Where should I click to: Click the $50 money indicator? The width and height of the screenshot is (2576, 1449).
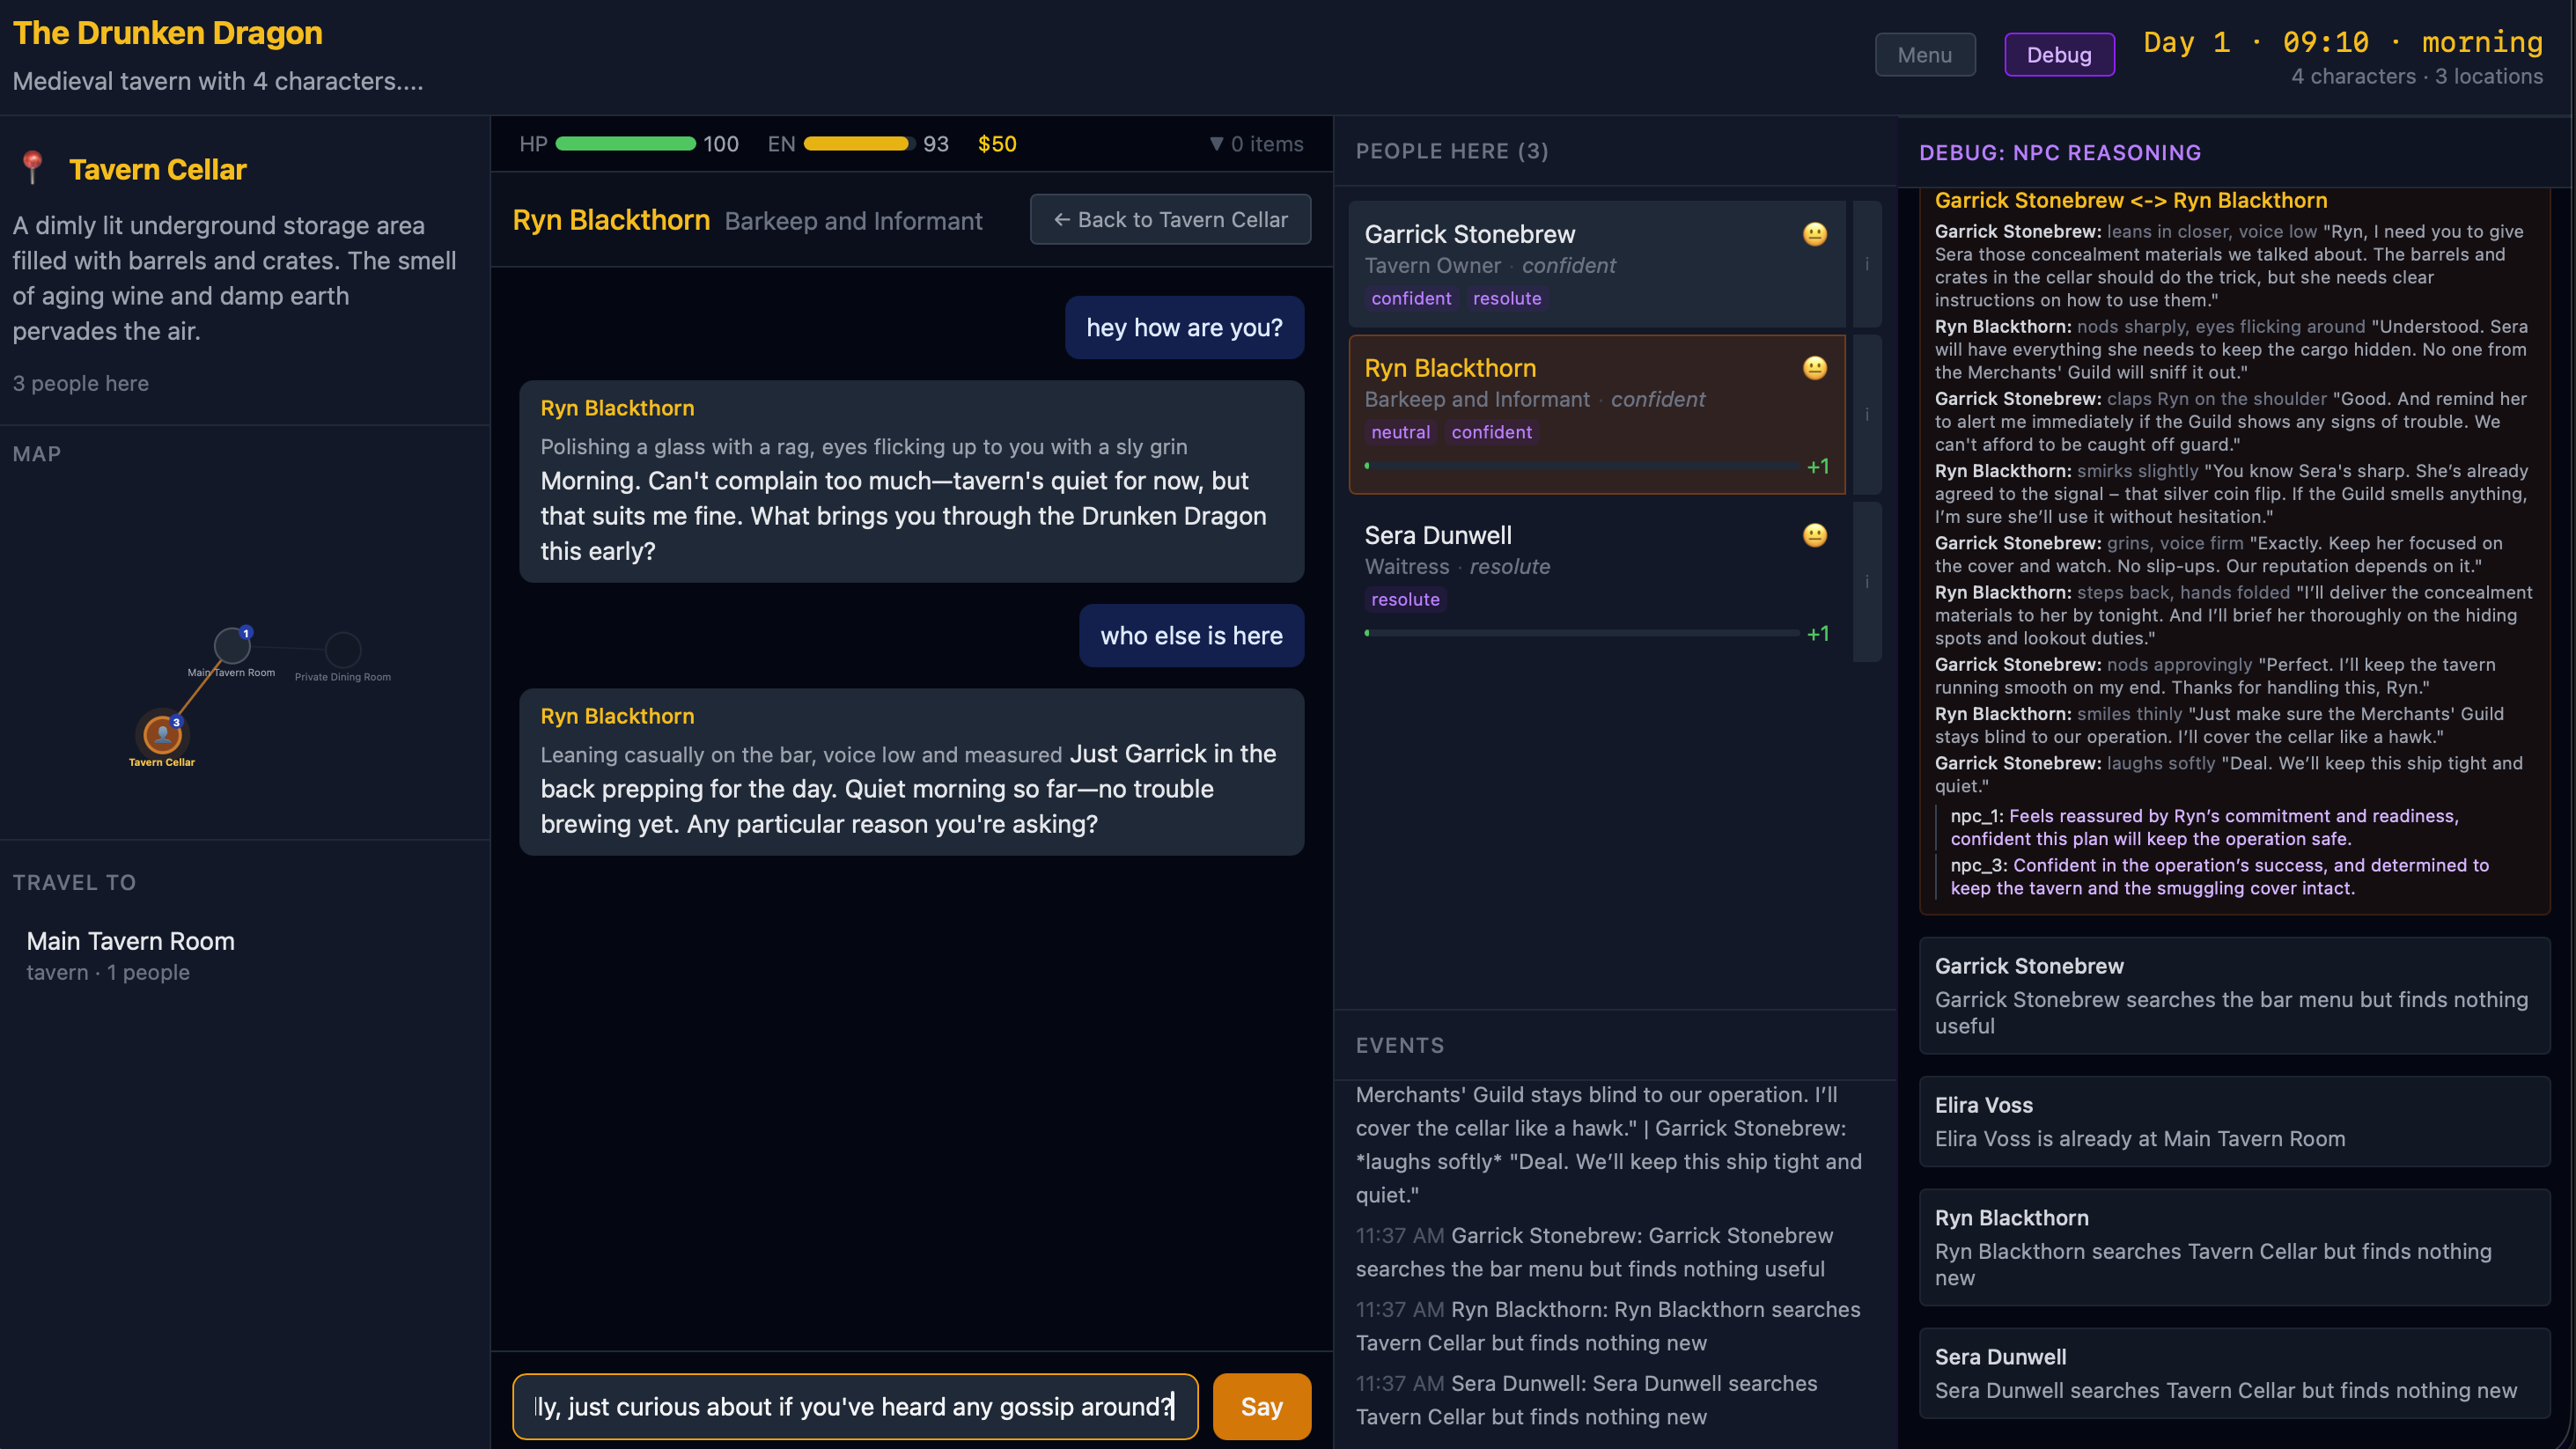coord(997,144)
